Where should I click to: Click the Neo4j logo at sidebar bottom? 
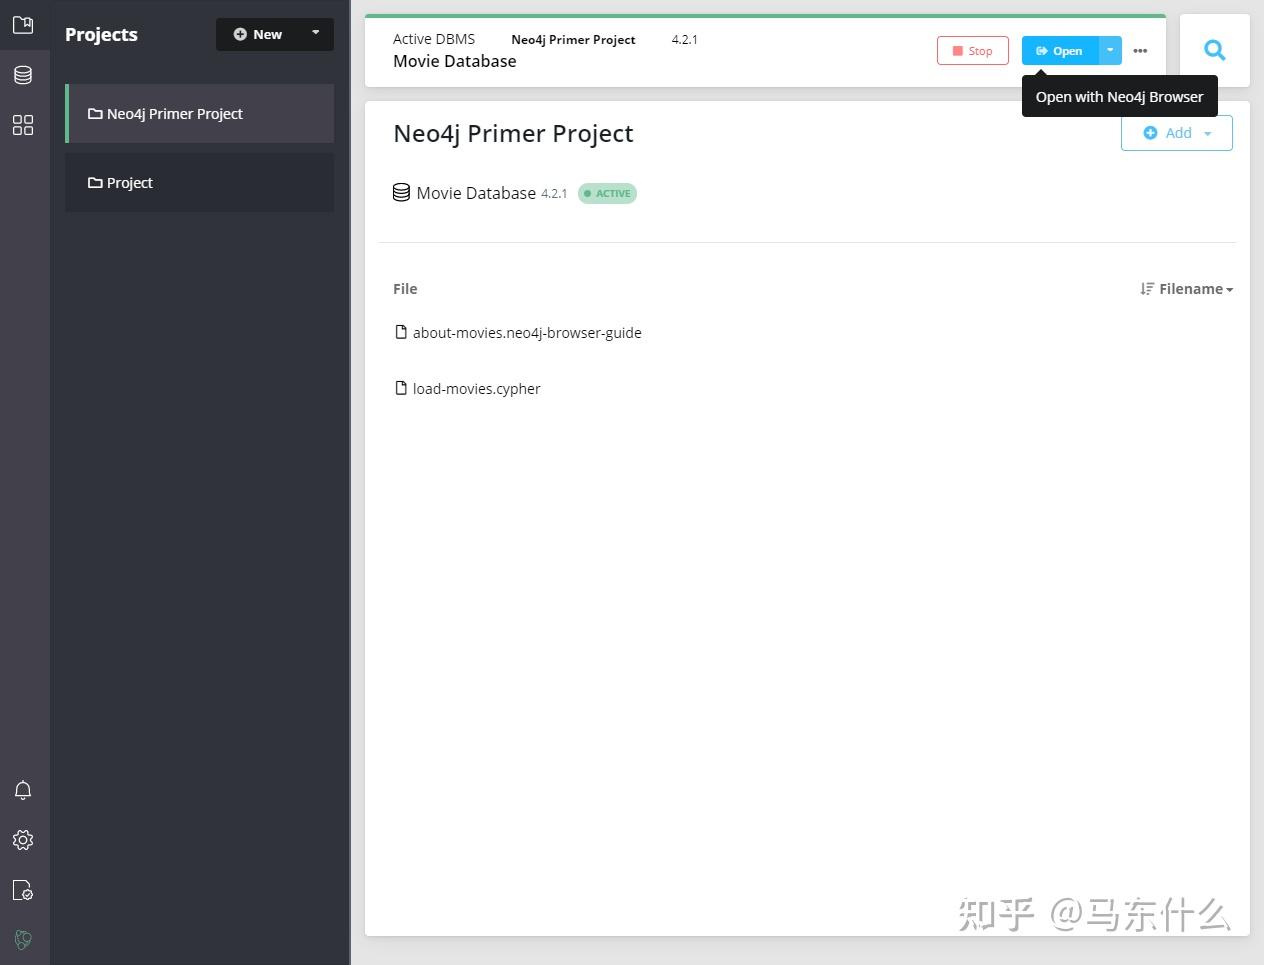click(x=22, y=939)
